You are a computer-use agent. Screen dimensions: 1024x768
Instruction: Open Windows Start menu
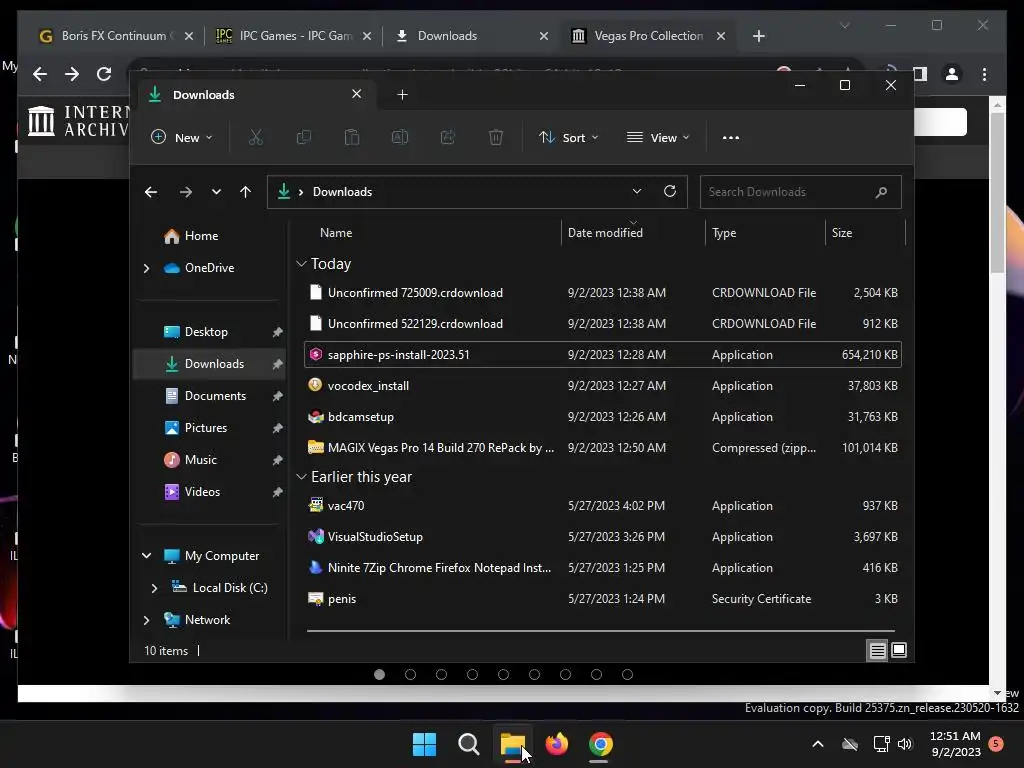point(424,744)
